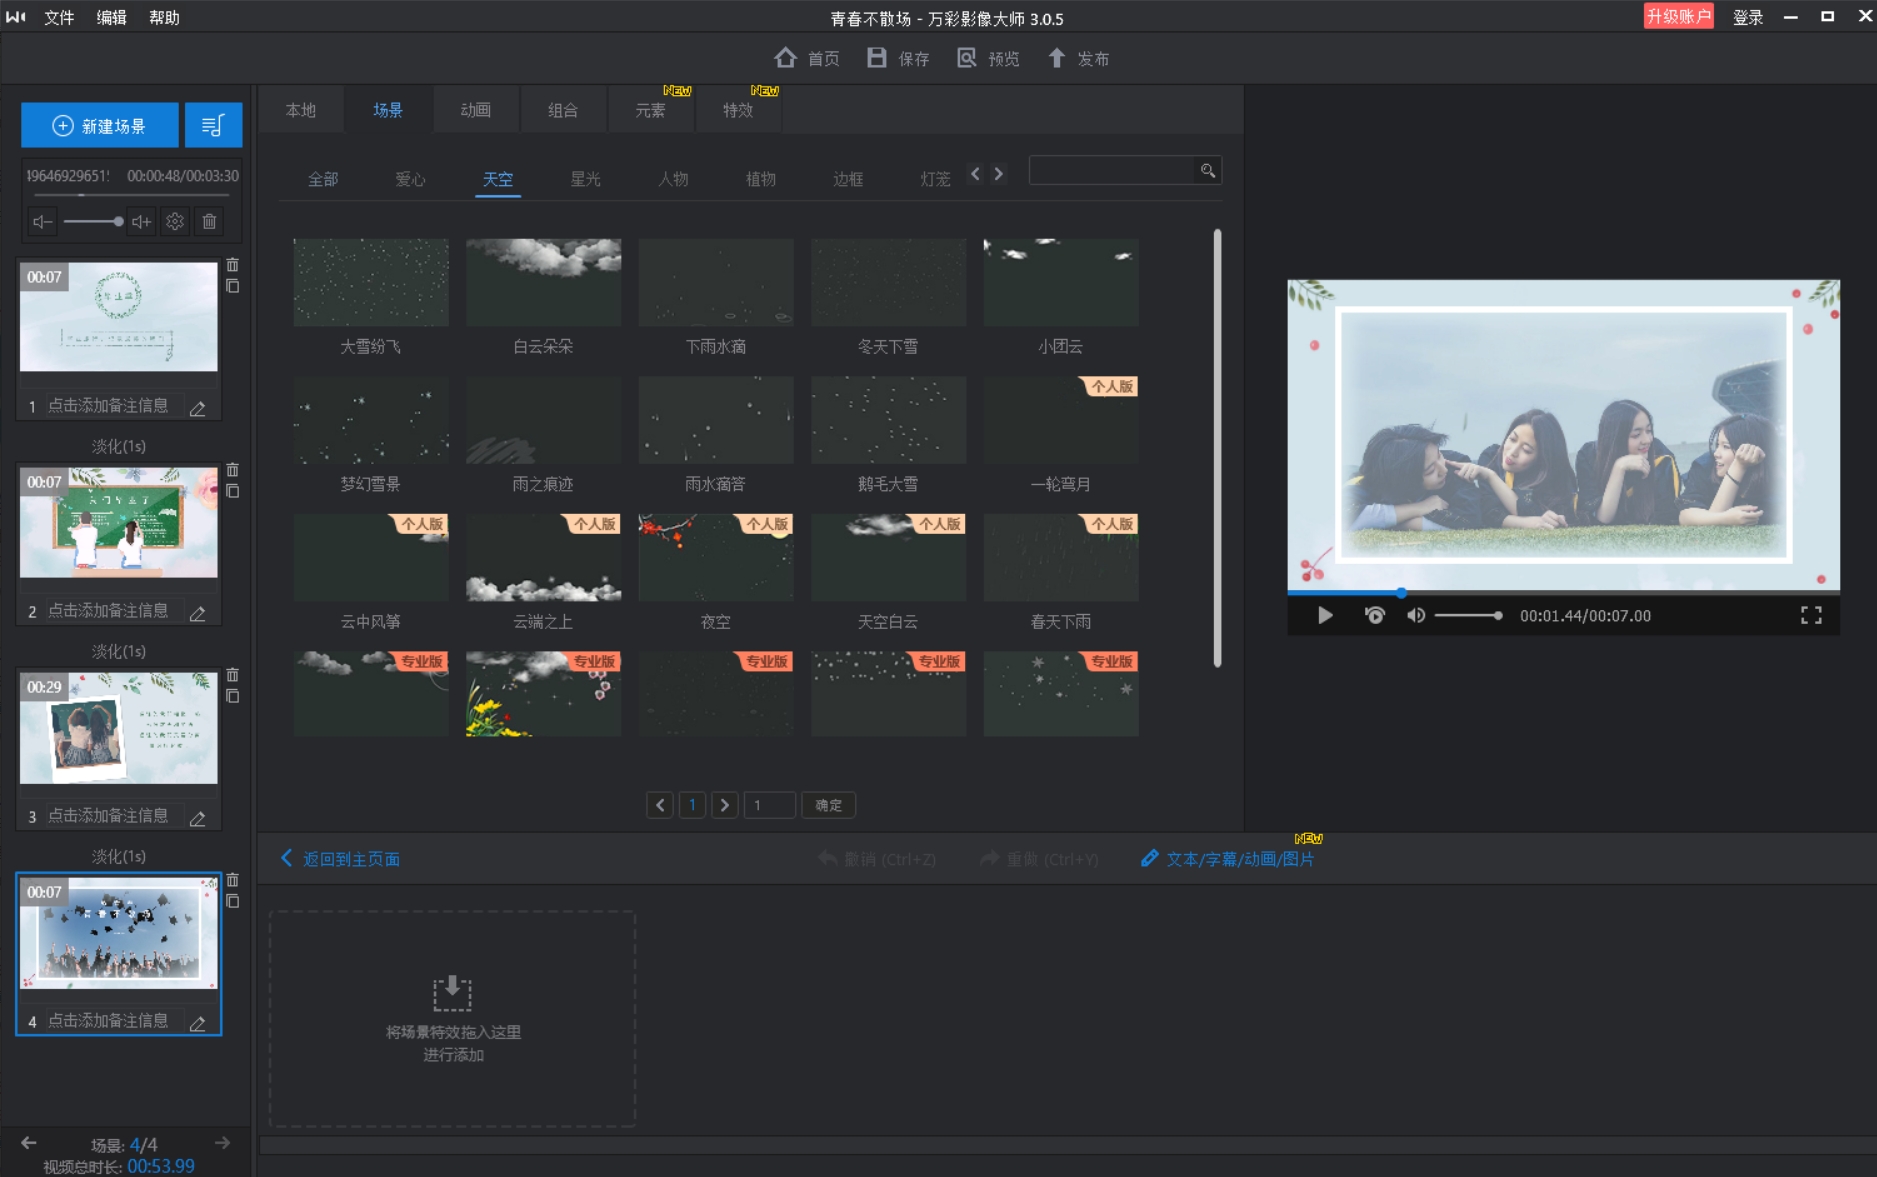Click the 首页 home icon
The image size is (1877, 1177).
(x=786, y=58)
